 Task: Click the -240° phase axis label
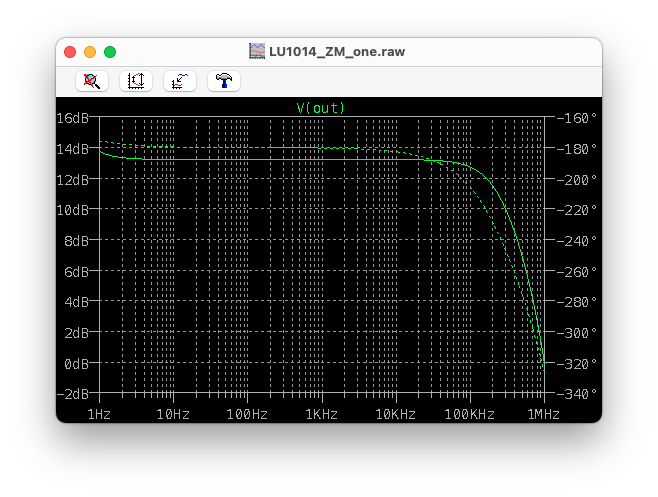pos(577,241)
